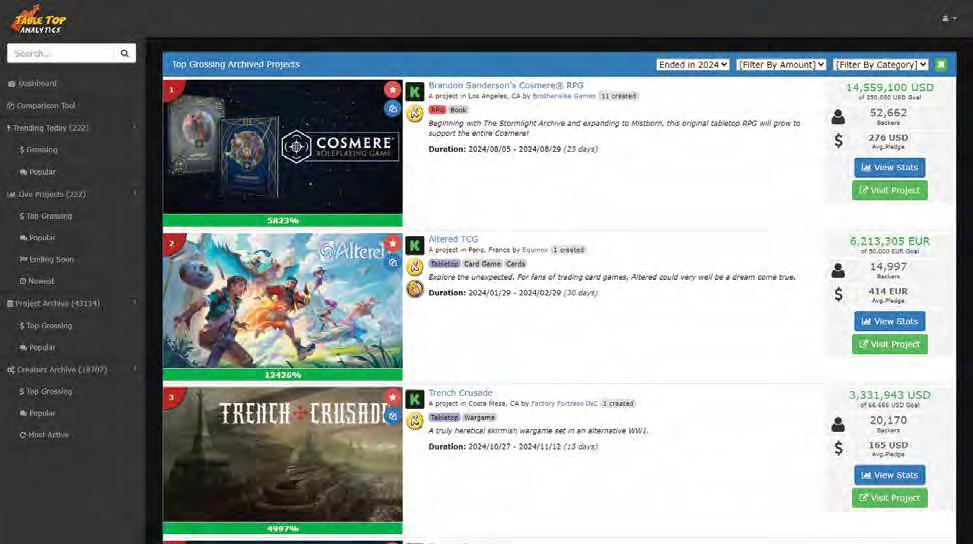Image resolution: width=973 pixels, height=544 pixels.
Task: Click the Altered 12426% funding progress bar
Action: pos(282,375)
